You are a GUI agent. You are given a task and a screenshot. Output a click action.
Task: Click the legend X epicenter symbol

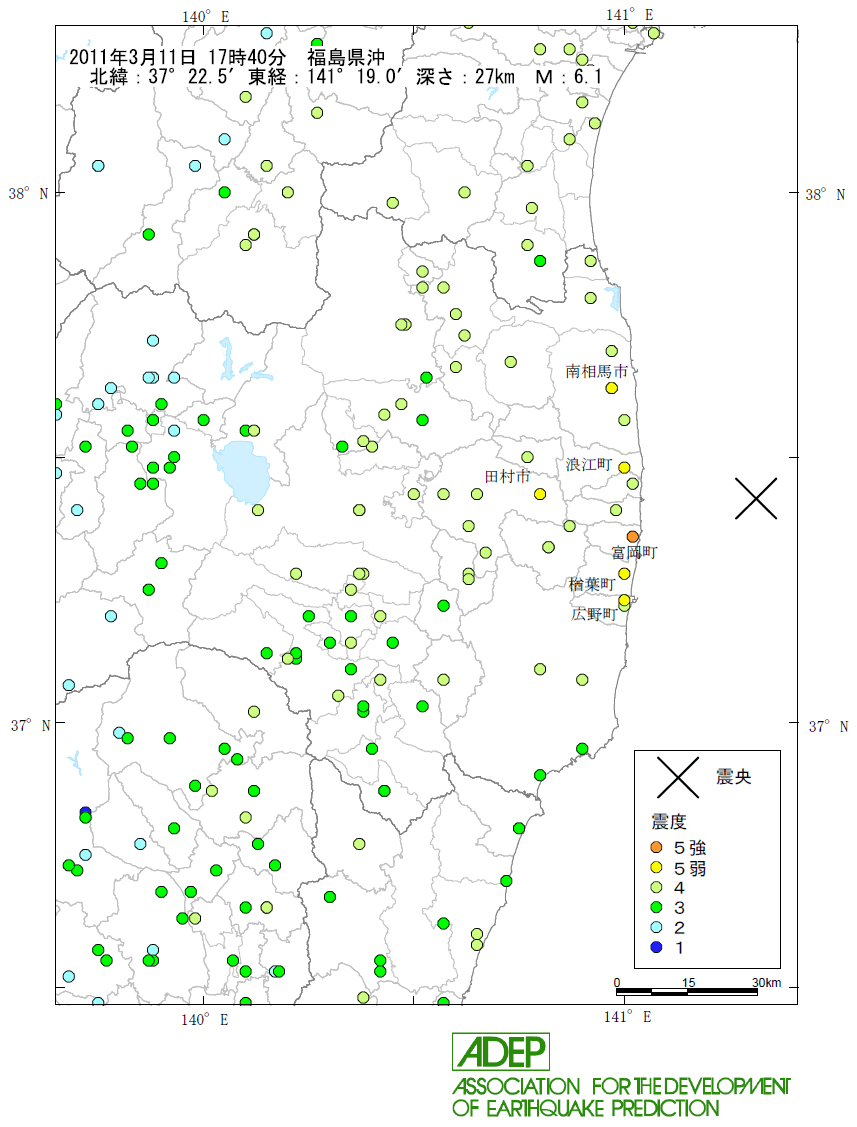pos(678,777)
